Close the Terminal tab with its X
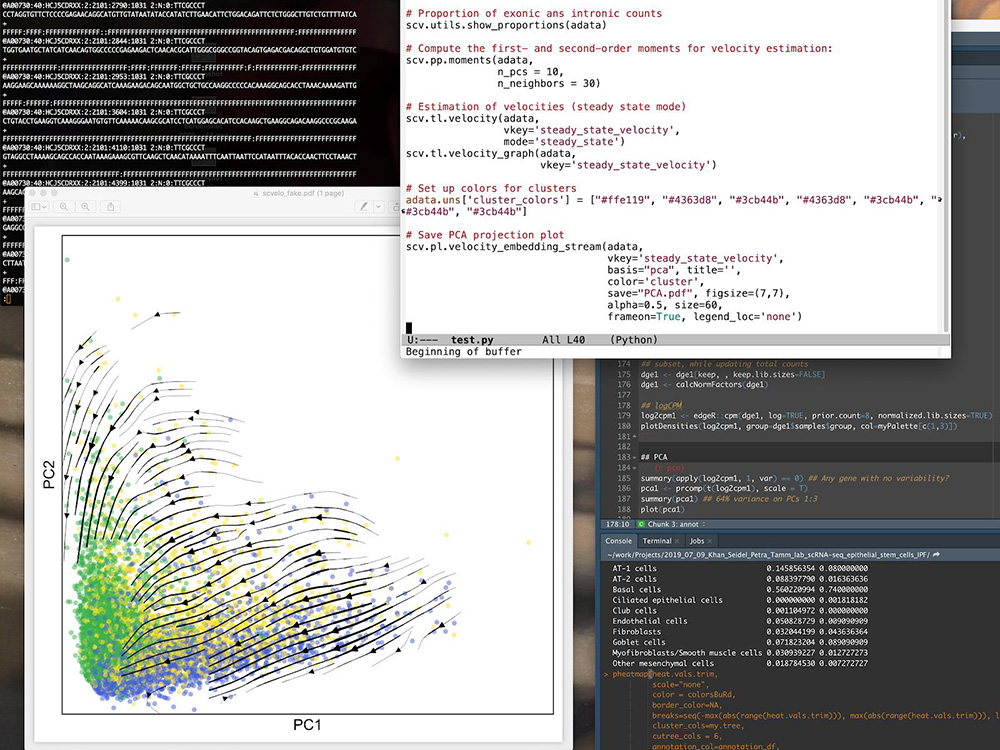Image resolution: width=1000 pixels, height=750 pixels. point(677,540)
